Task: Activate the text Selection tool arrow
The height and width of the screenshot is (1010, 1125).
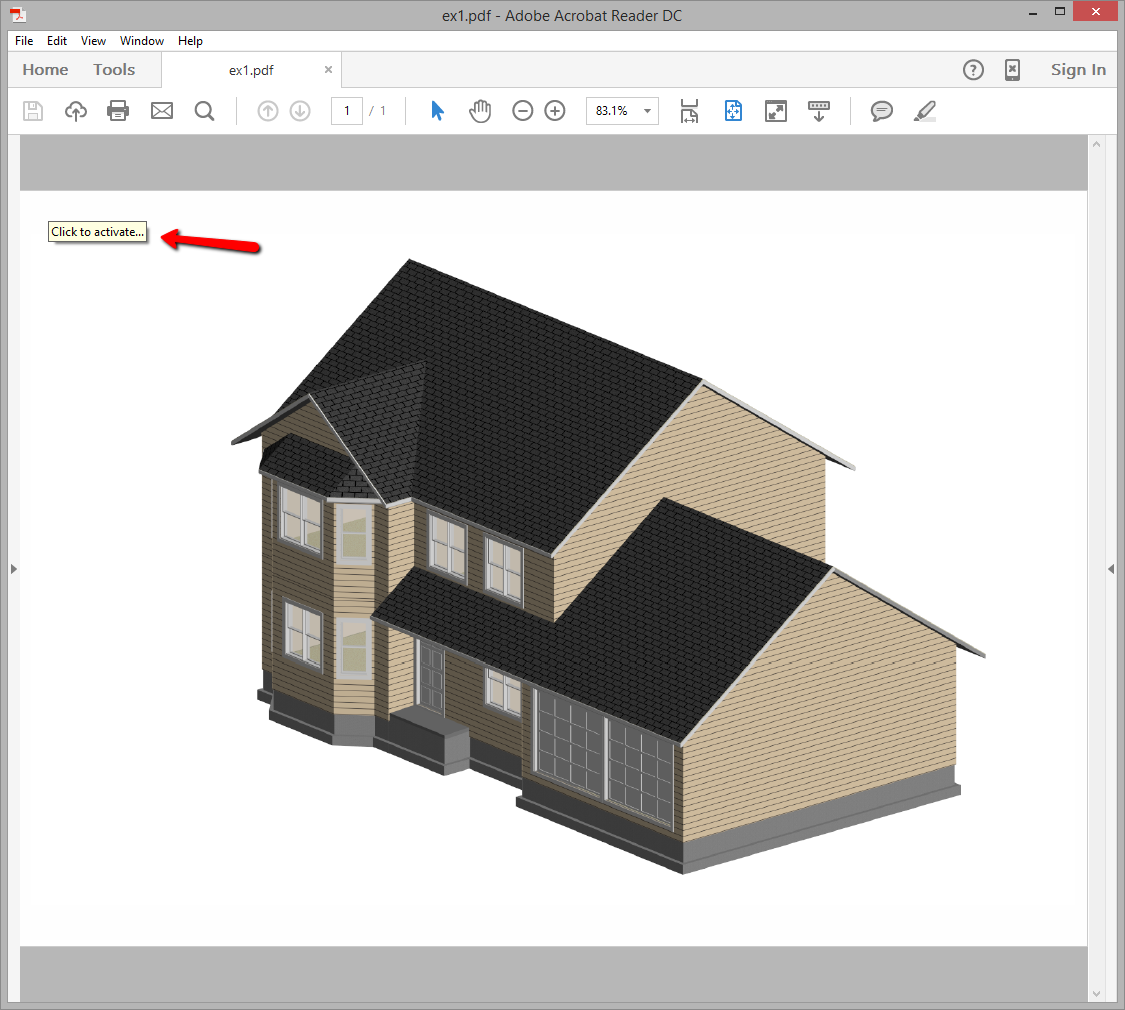Action: (x=437, y=110)
